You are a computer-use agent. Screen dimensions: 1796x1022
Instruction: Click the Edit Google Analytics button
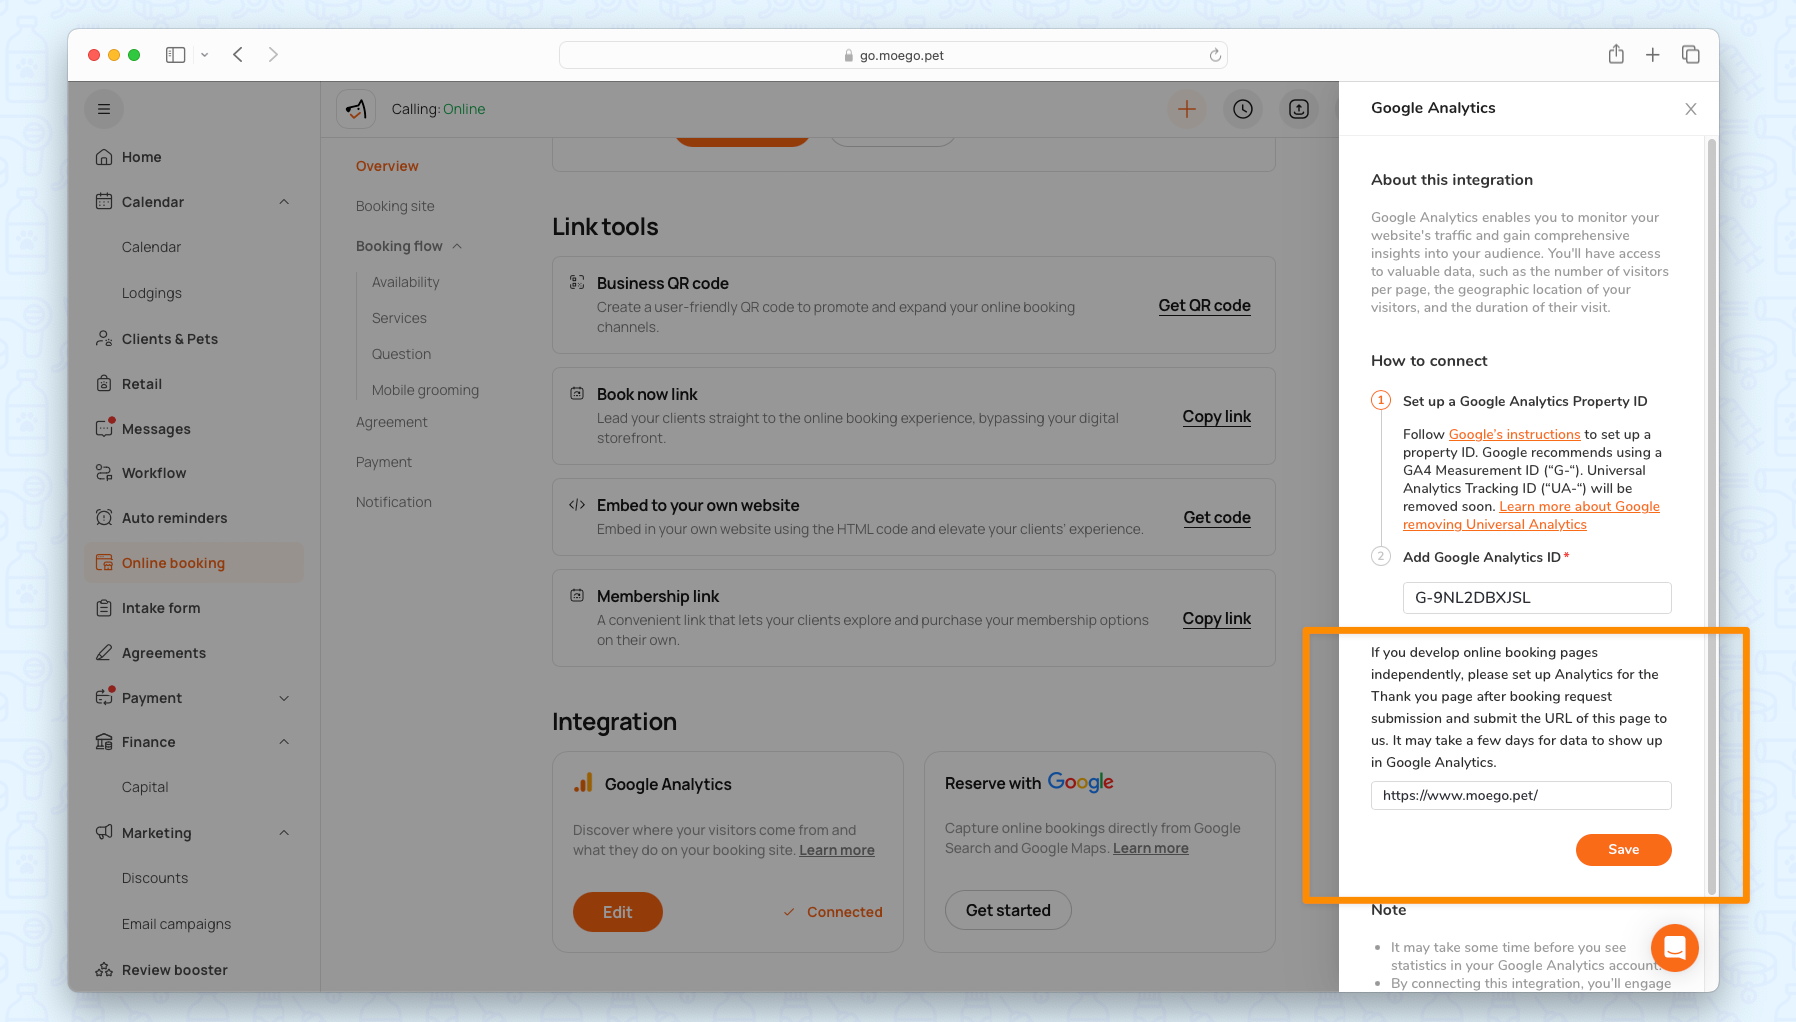(x=617, y=912)
